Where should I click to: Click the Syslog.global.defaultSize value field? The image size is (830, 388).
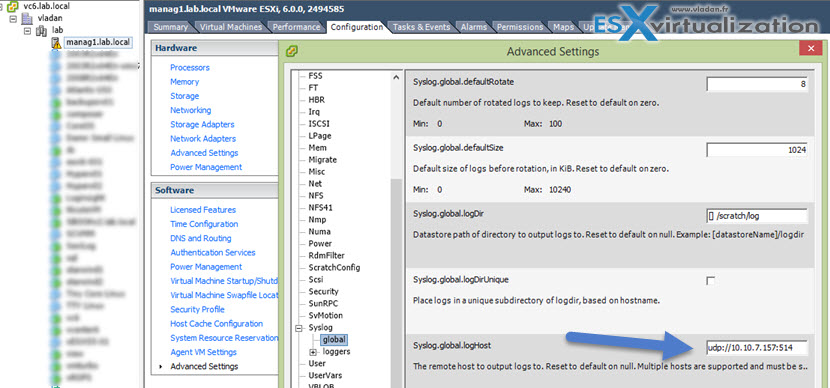(x=757, y=150)
